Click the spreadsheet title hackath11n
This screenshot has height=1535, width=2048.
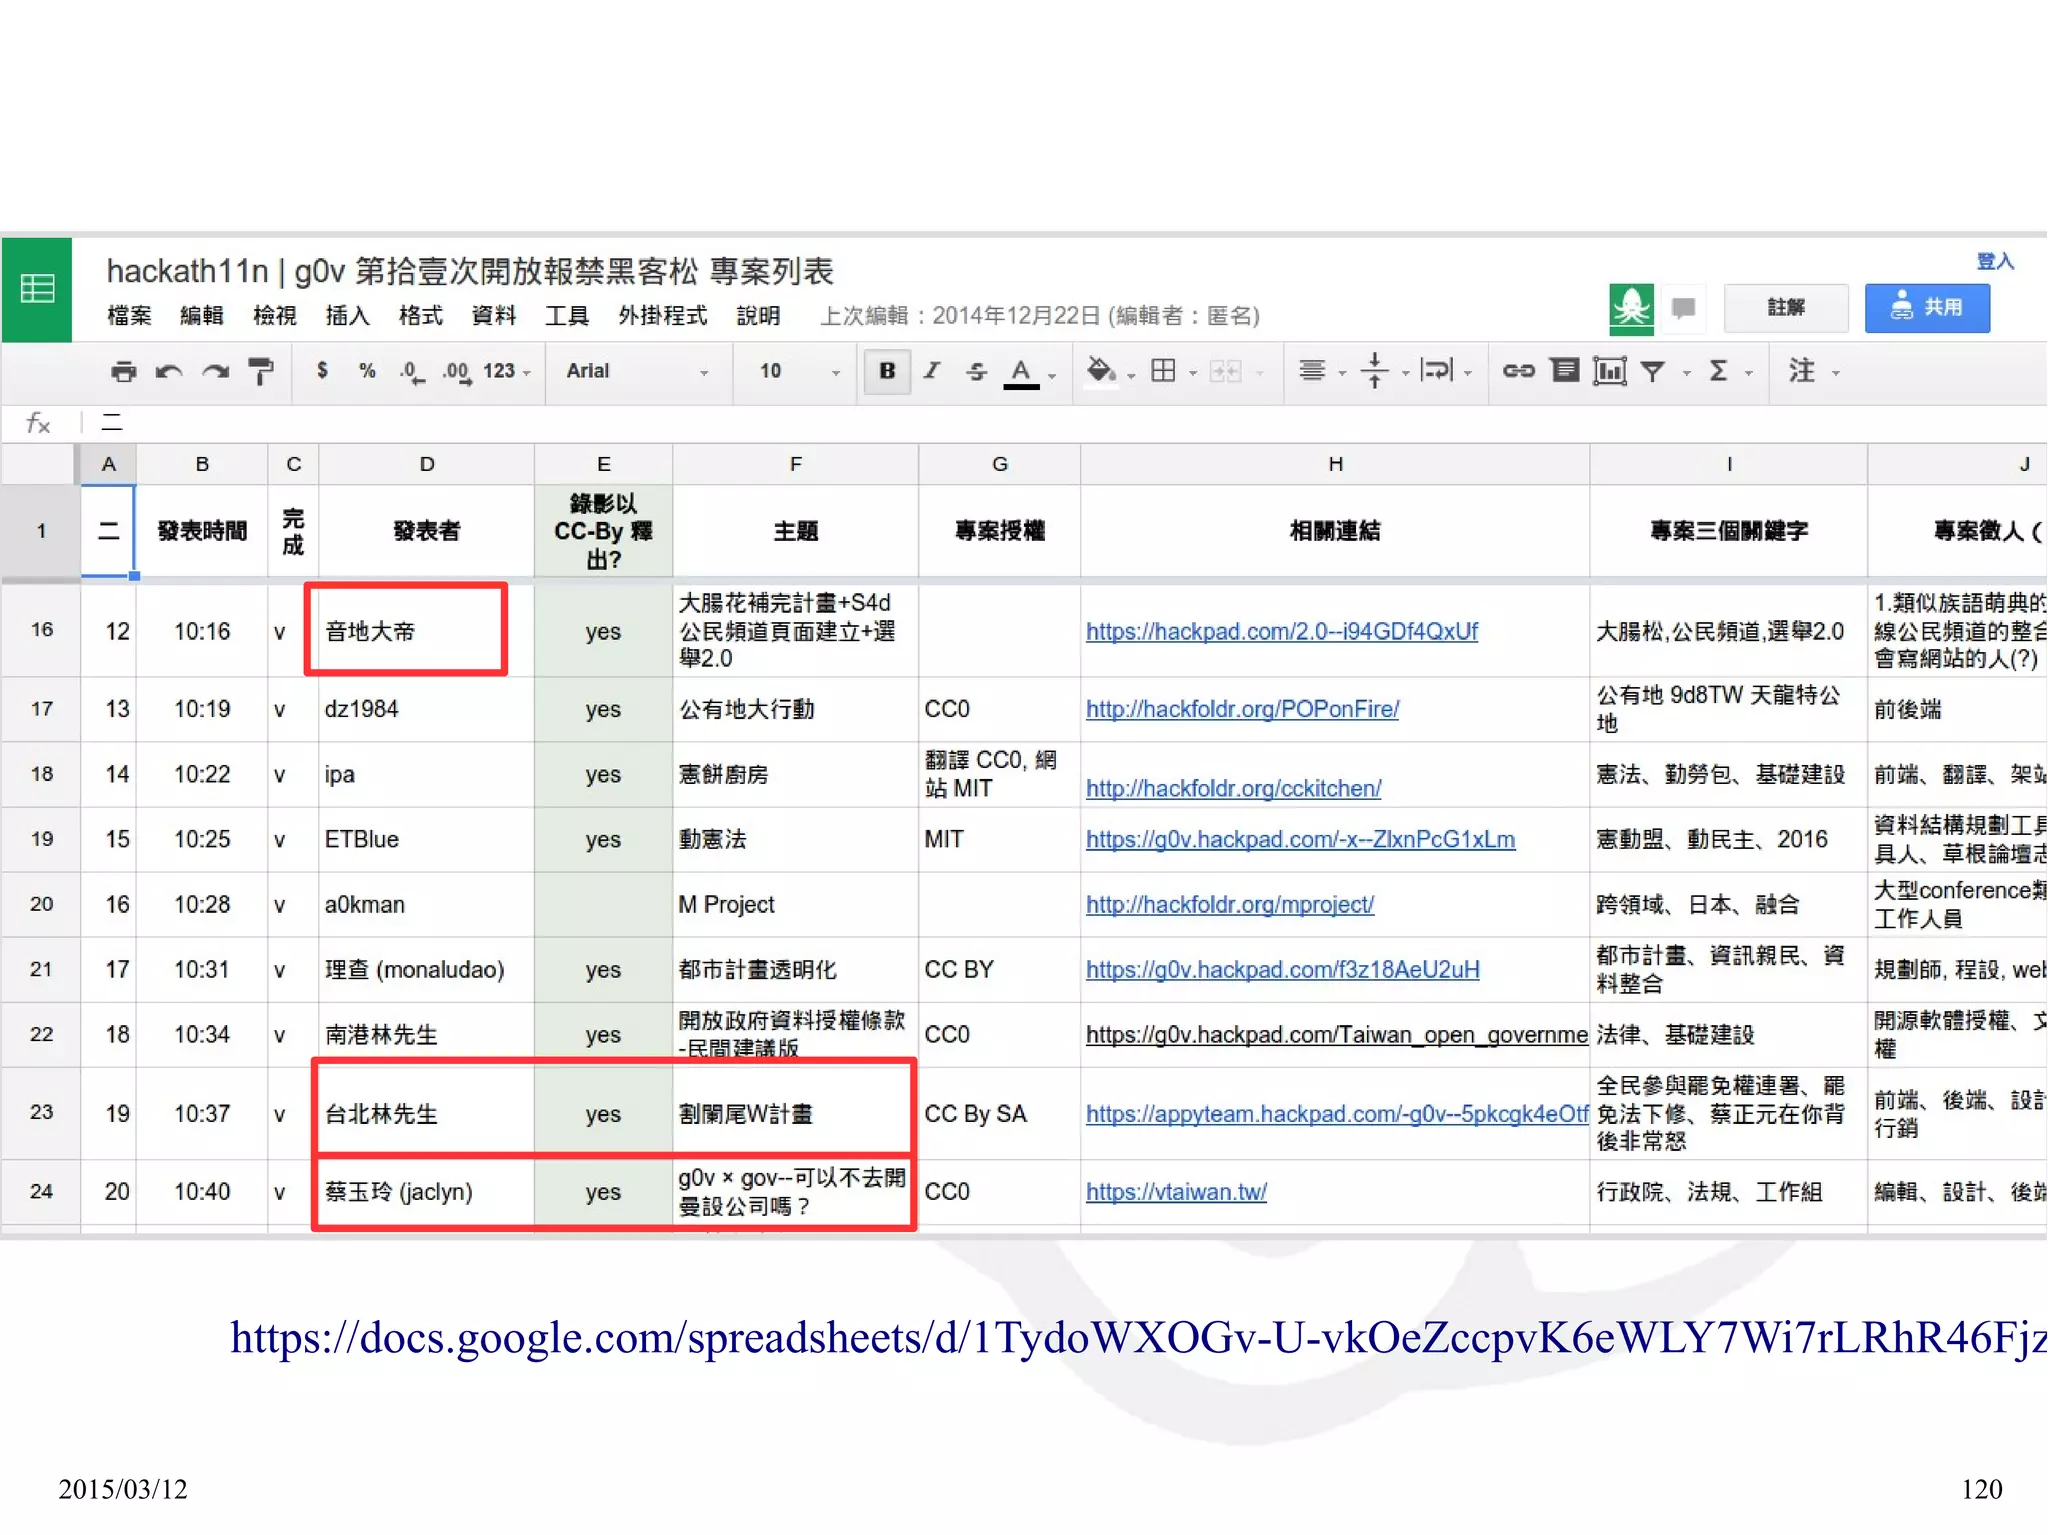(x=470, y=271)
